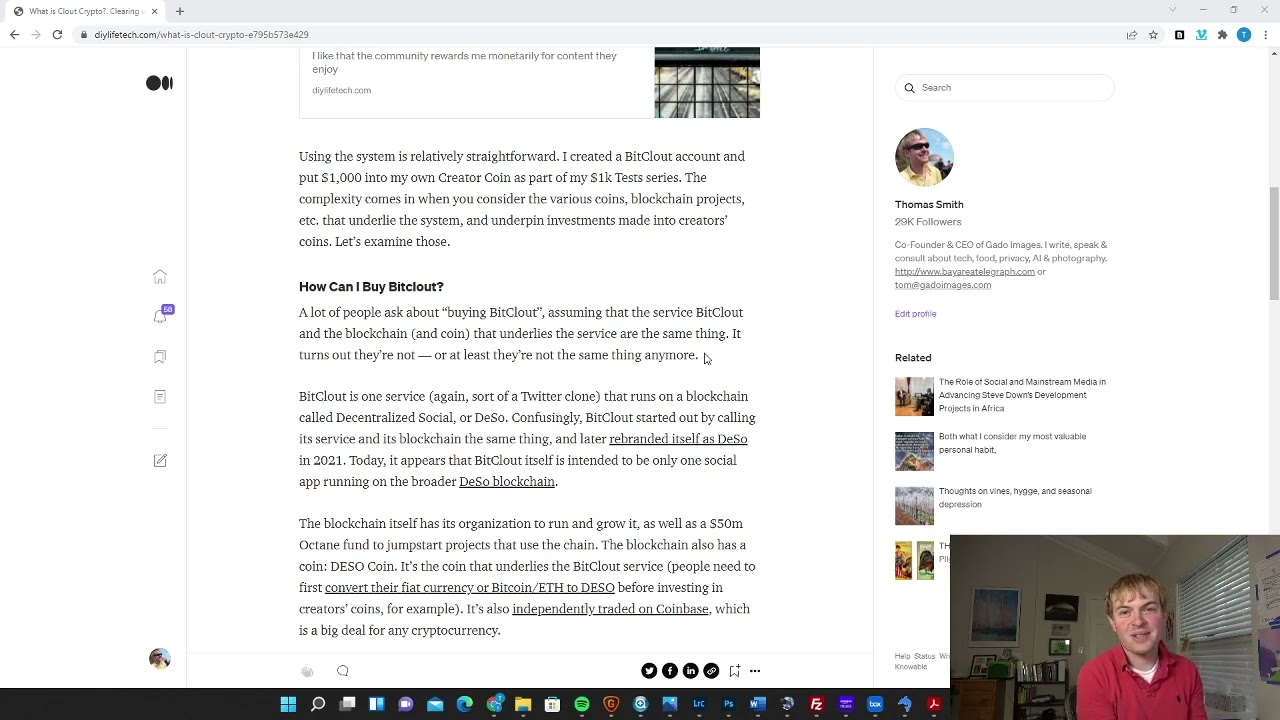Share the article on Twitter
Screen dimensions: 1280x720
point(649,671)
